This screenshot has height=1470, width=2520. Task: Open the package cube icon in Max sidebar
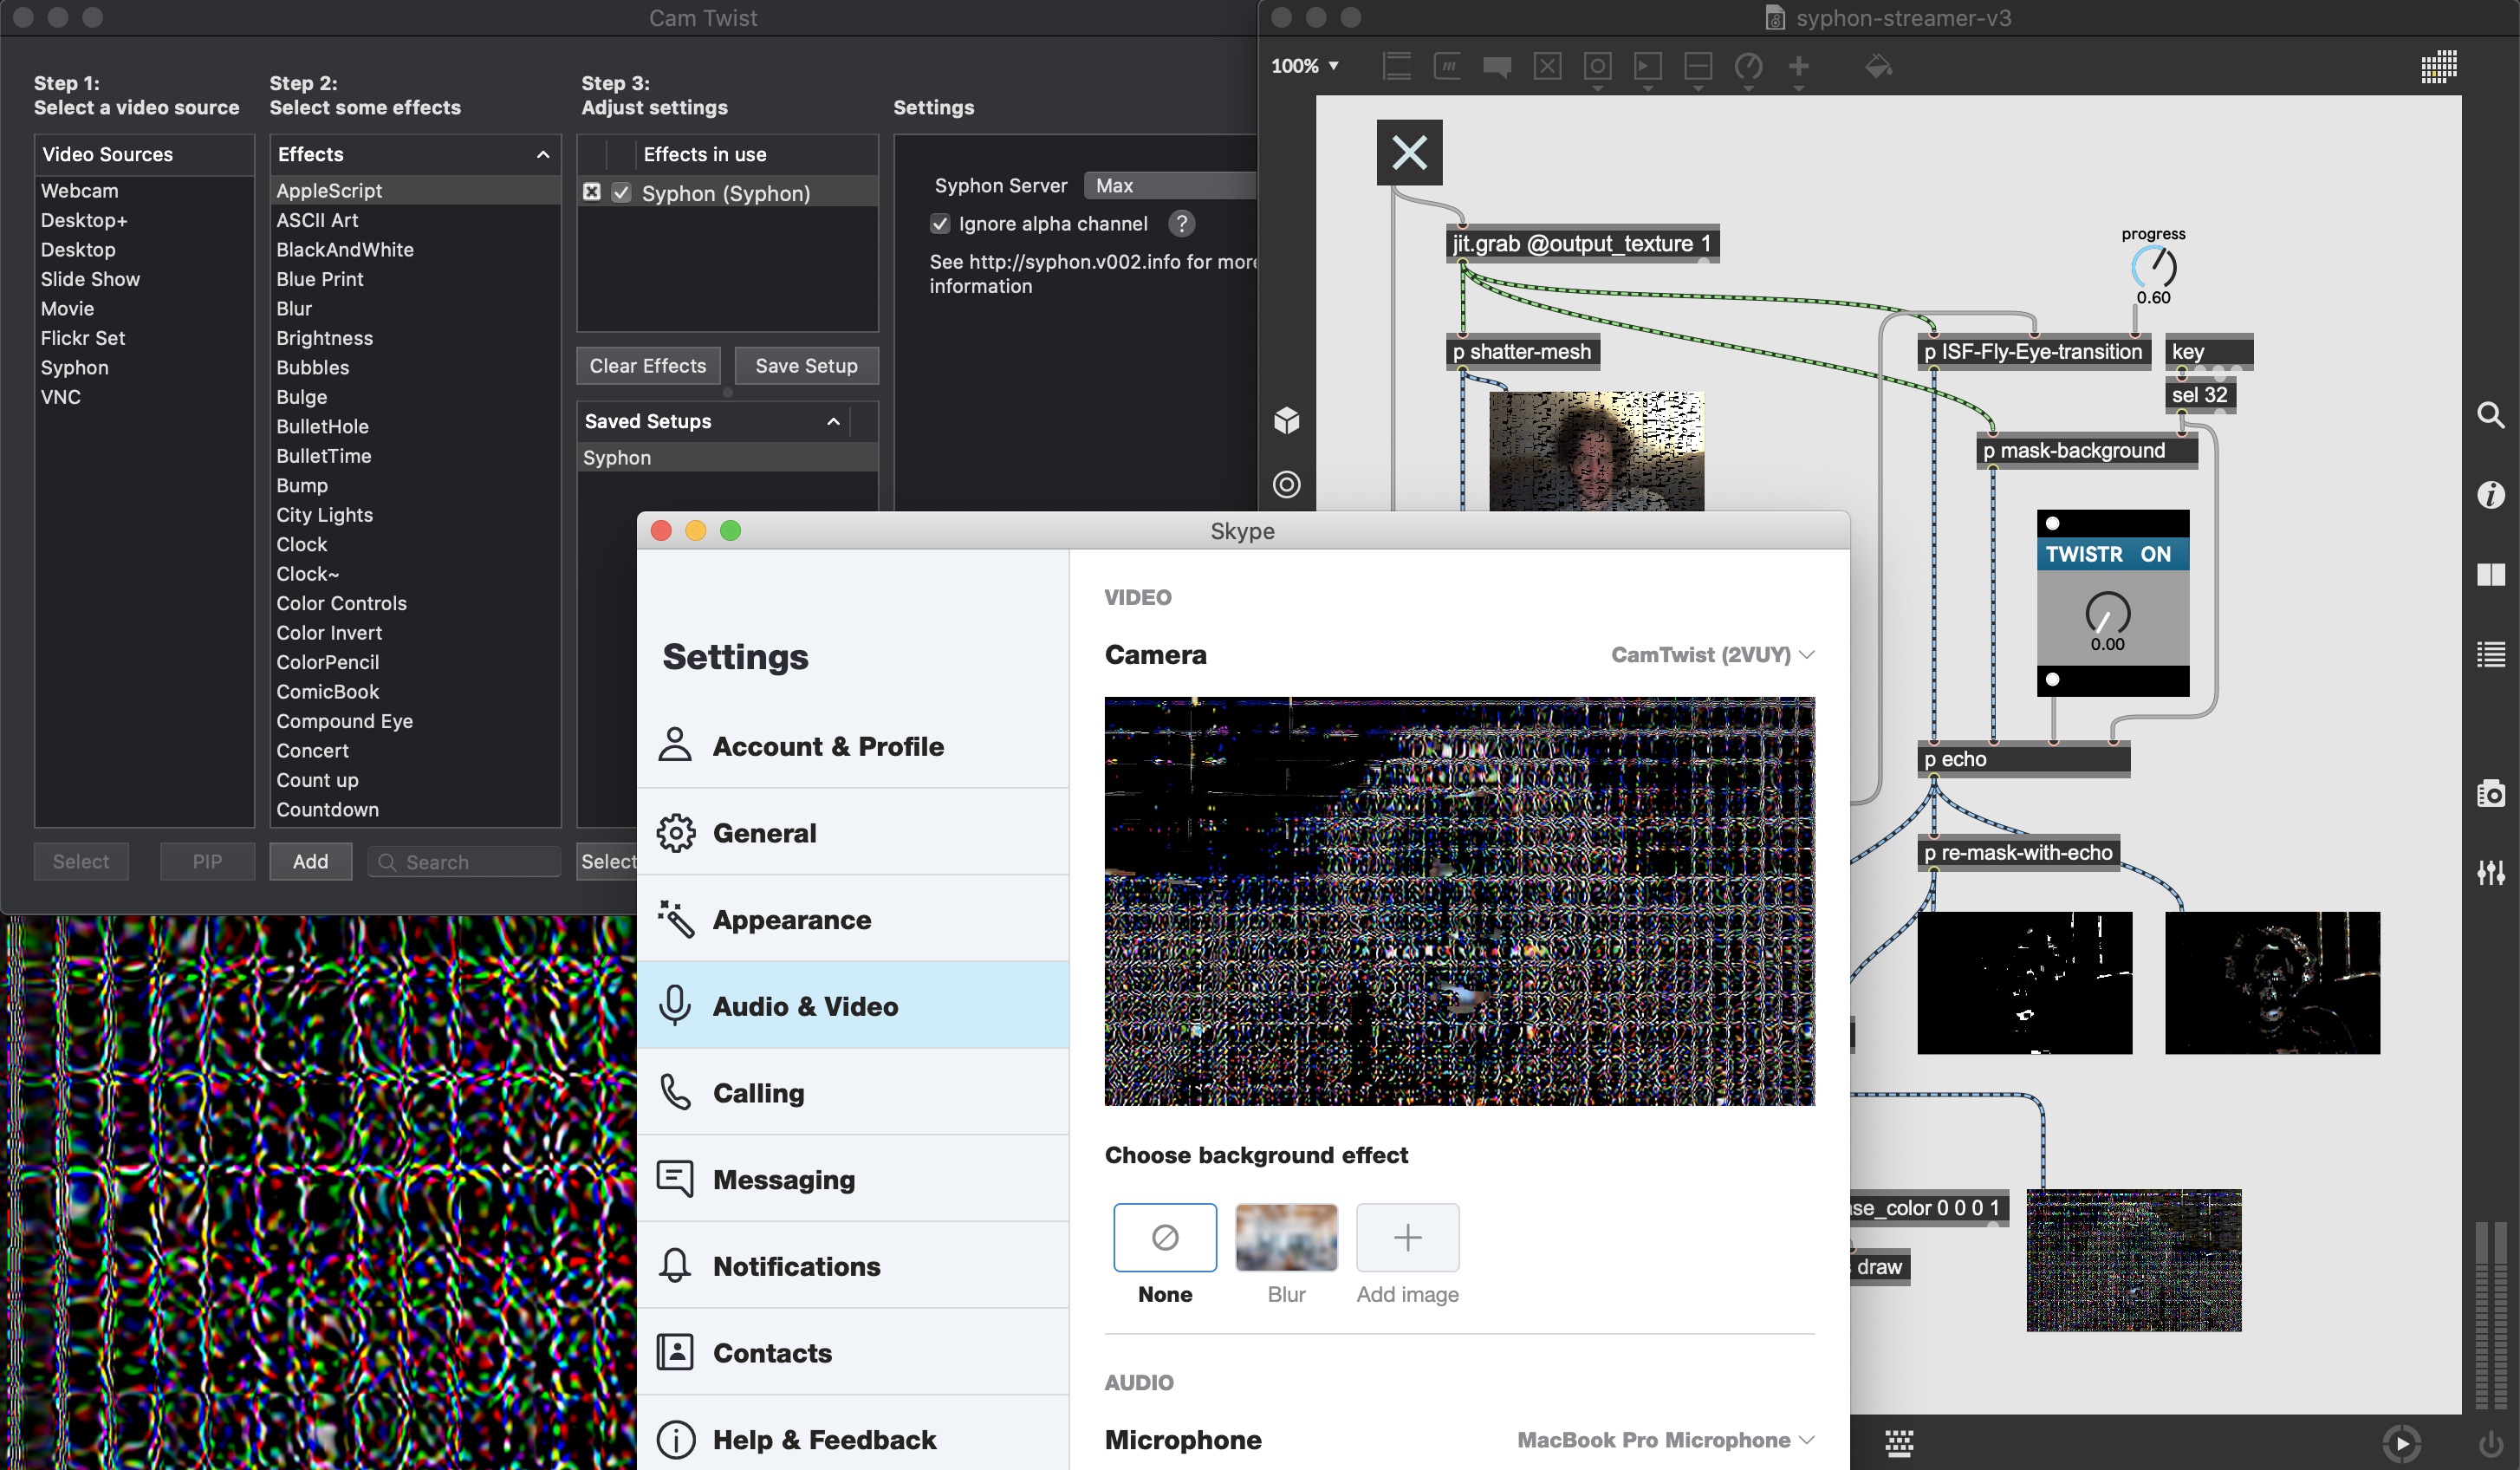click(x=1287, y=421)
